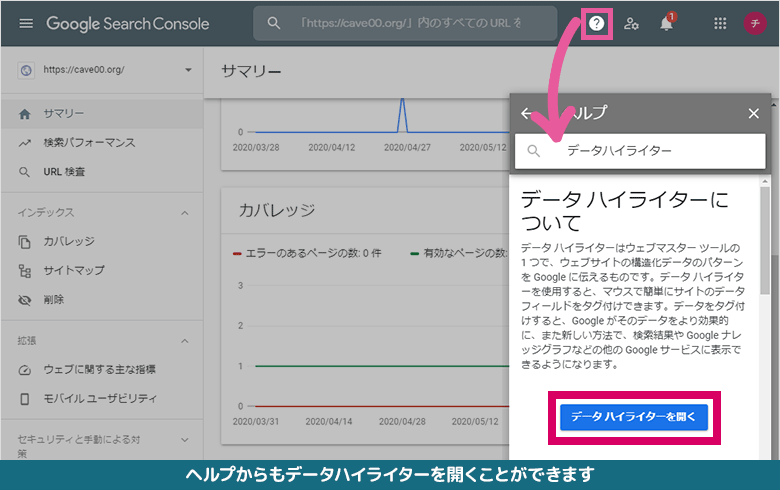
Task: Open the account avatar menu
Action: click(x=755, y=23)
